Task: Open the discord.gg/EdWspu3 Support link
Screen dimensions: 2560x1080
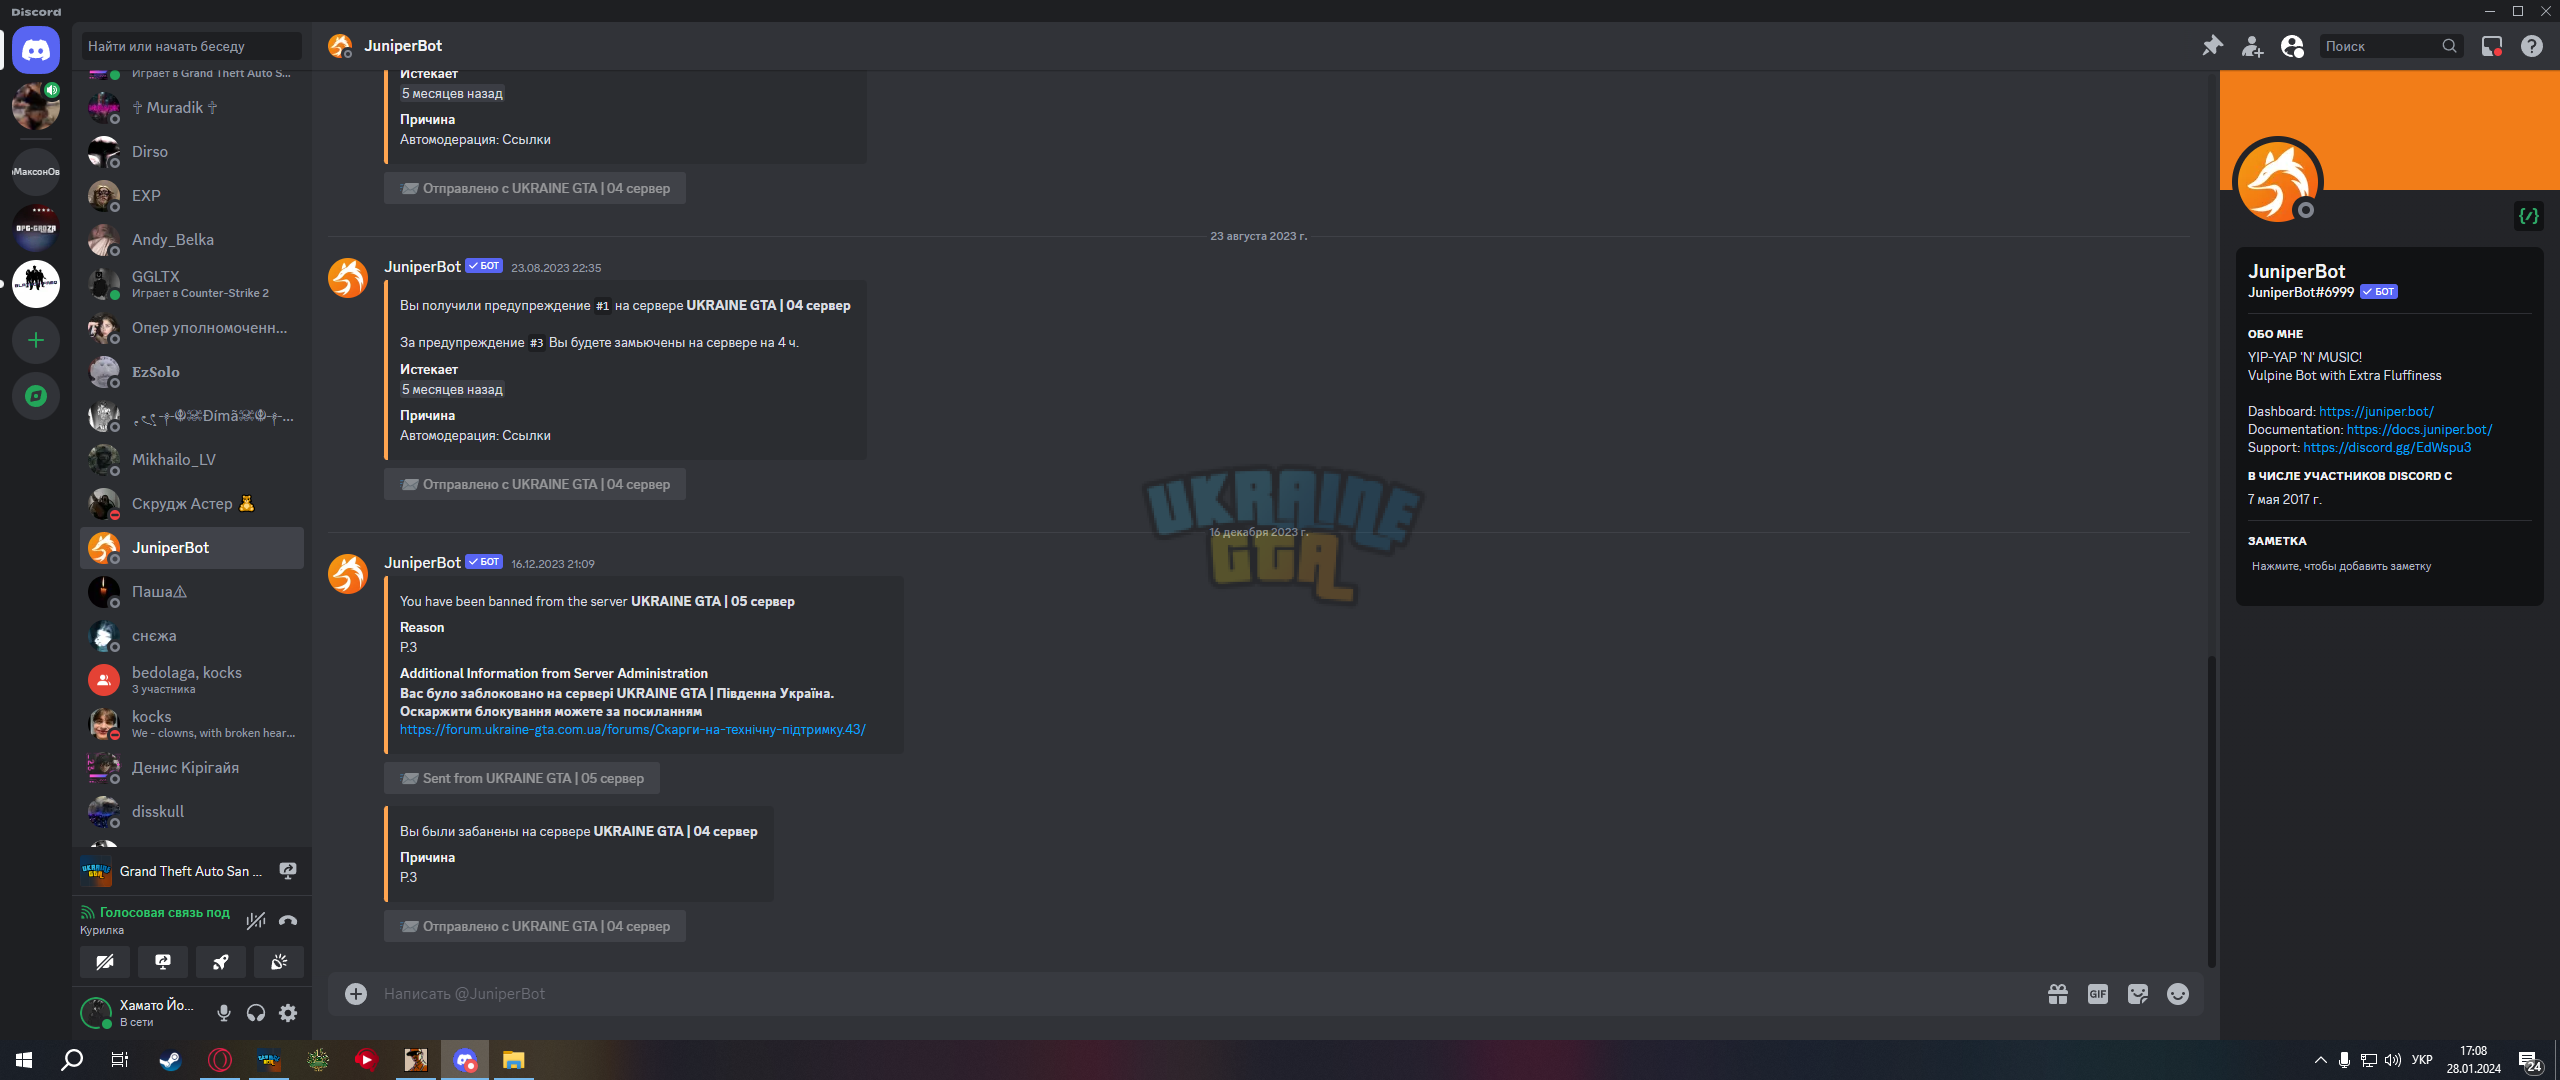Action: coord(2387,448)
